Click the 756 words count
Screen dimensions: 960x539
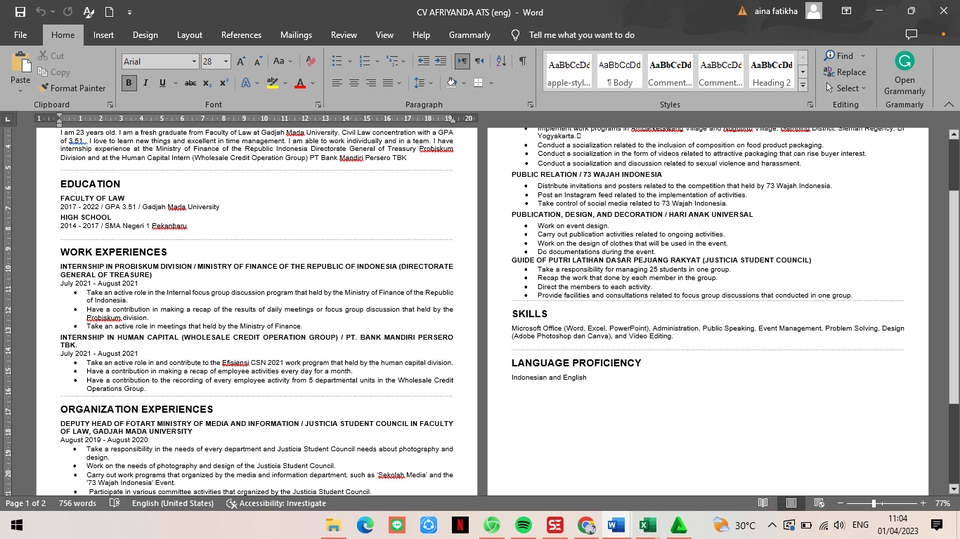[x=77, y=503]
